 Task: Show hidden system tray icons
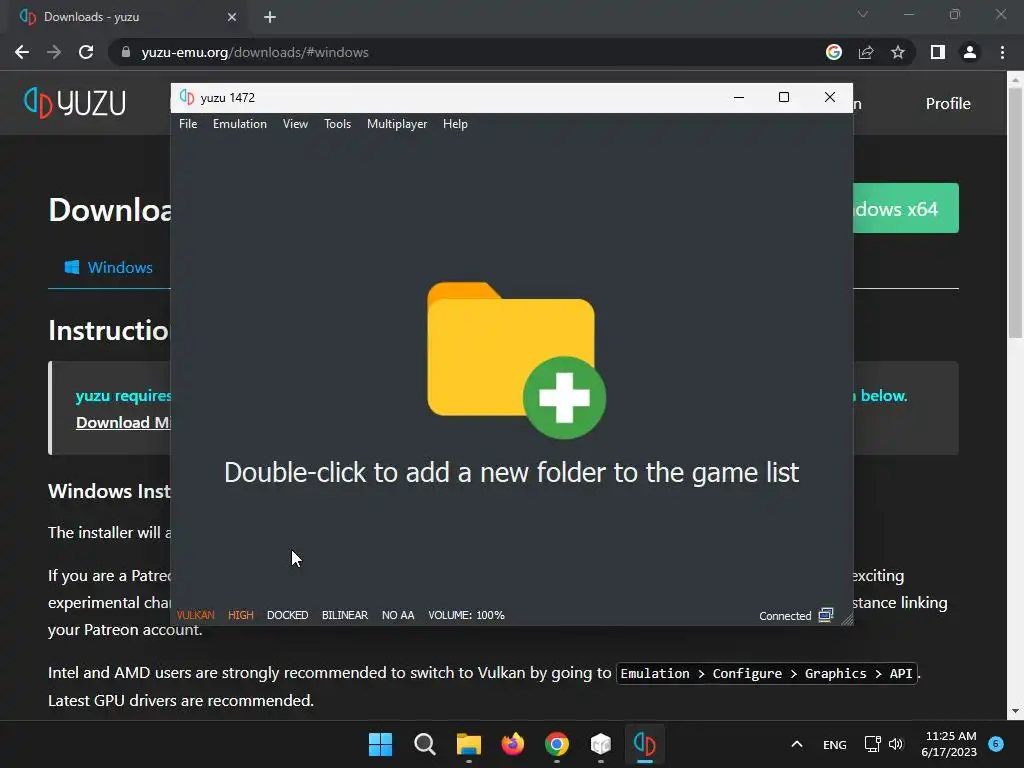[x=797, y=744]
